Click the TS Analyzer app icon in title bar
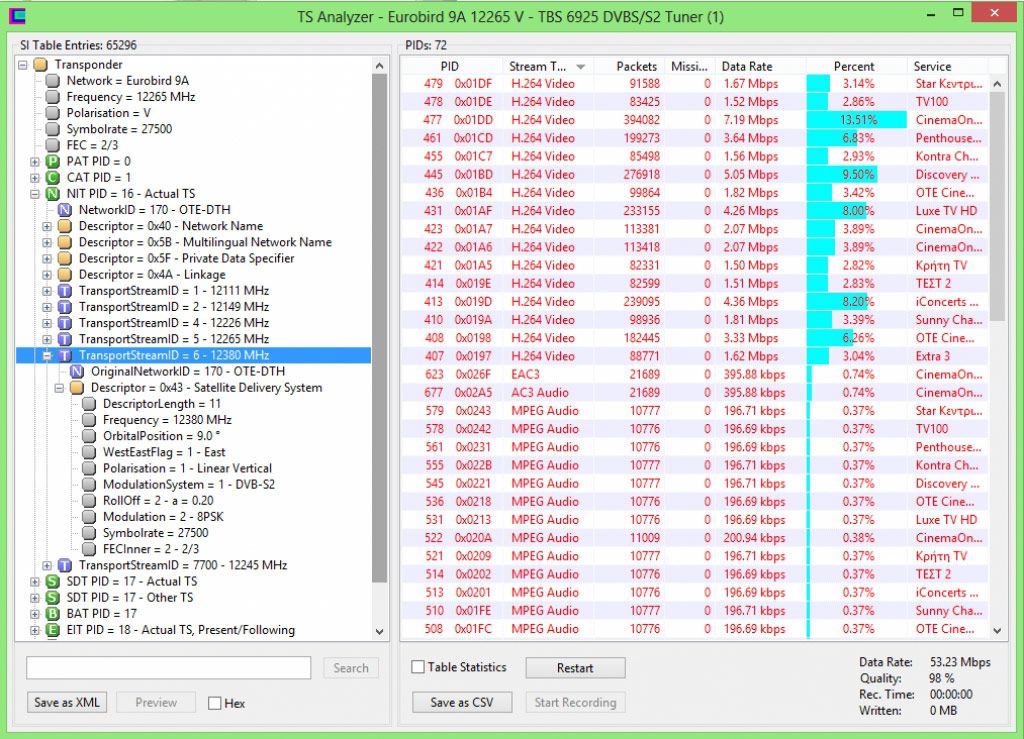Image resolution: width=1024 pixels, height=739 pixels. [17, 16]
